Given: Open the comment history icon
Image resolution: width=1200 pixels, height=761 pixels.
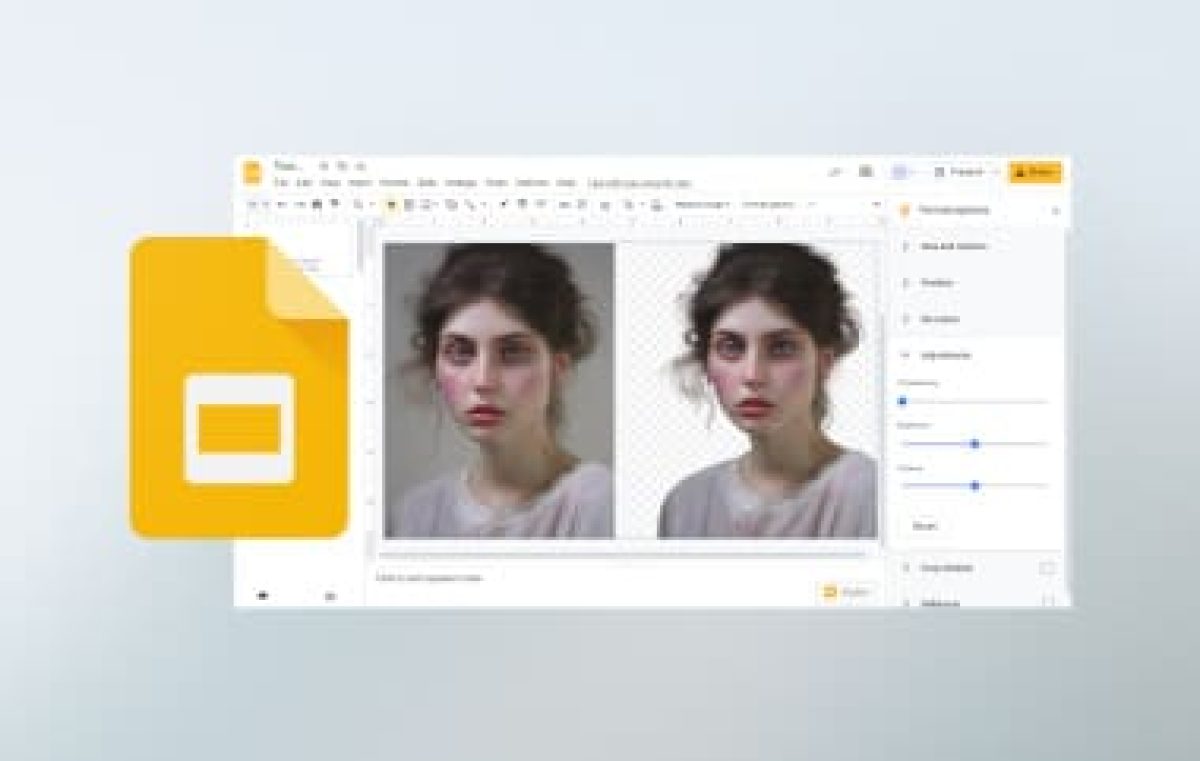Looking at the screenshot, I should [x=866, y=172].
